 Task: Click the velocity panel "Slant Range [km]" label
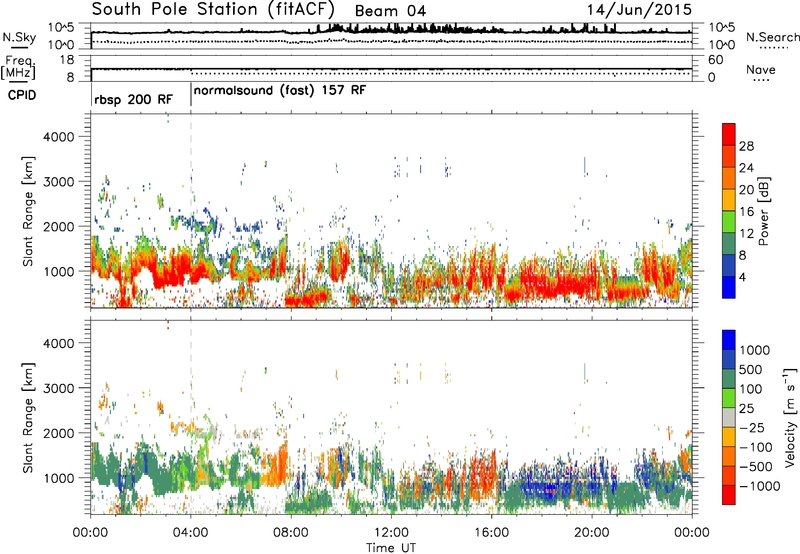point(28,418)
